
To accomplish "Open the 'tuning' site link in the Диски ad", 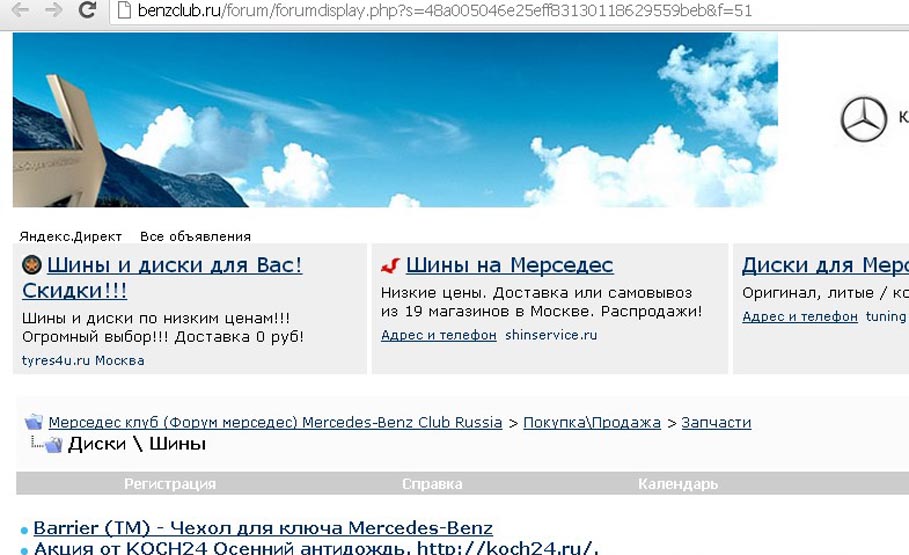I will 886,317.
